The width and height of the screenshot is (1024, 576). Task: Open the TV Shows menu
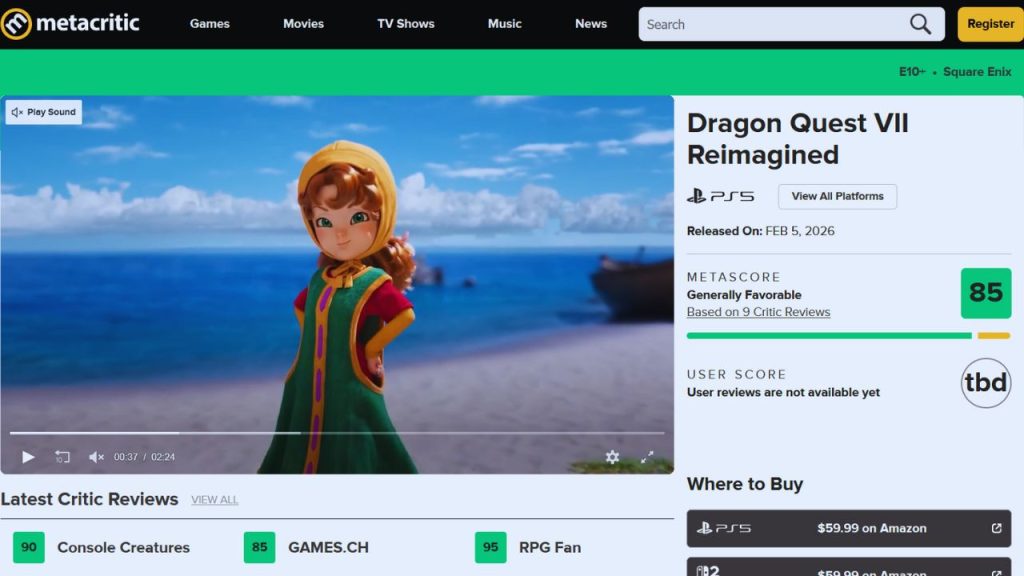[406, 24]
